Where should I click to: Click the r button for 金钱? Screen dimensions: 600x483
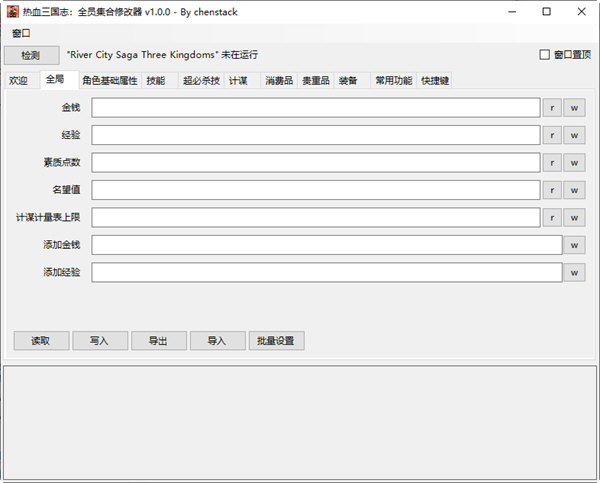[x=552, y=107]
